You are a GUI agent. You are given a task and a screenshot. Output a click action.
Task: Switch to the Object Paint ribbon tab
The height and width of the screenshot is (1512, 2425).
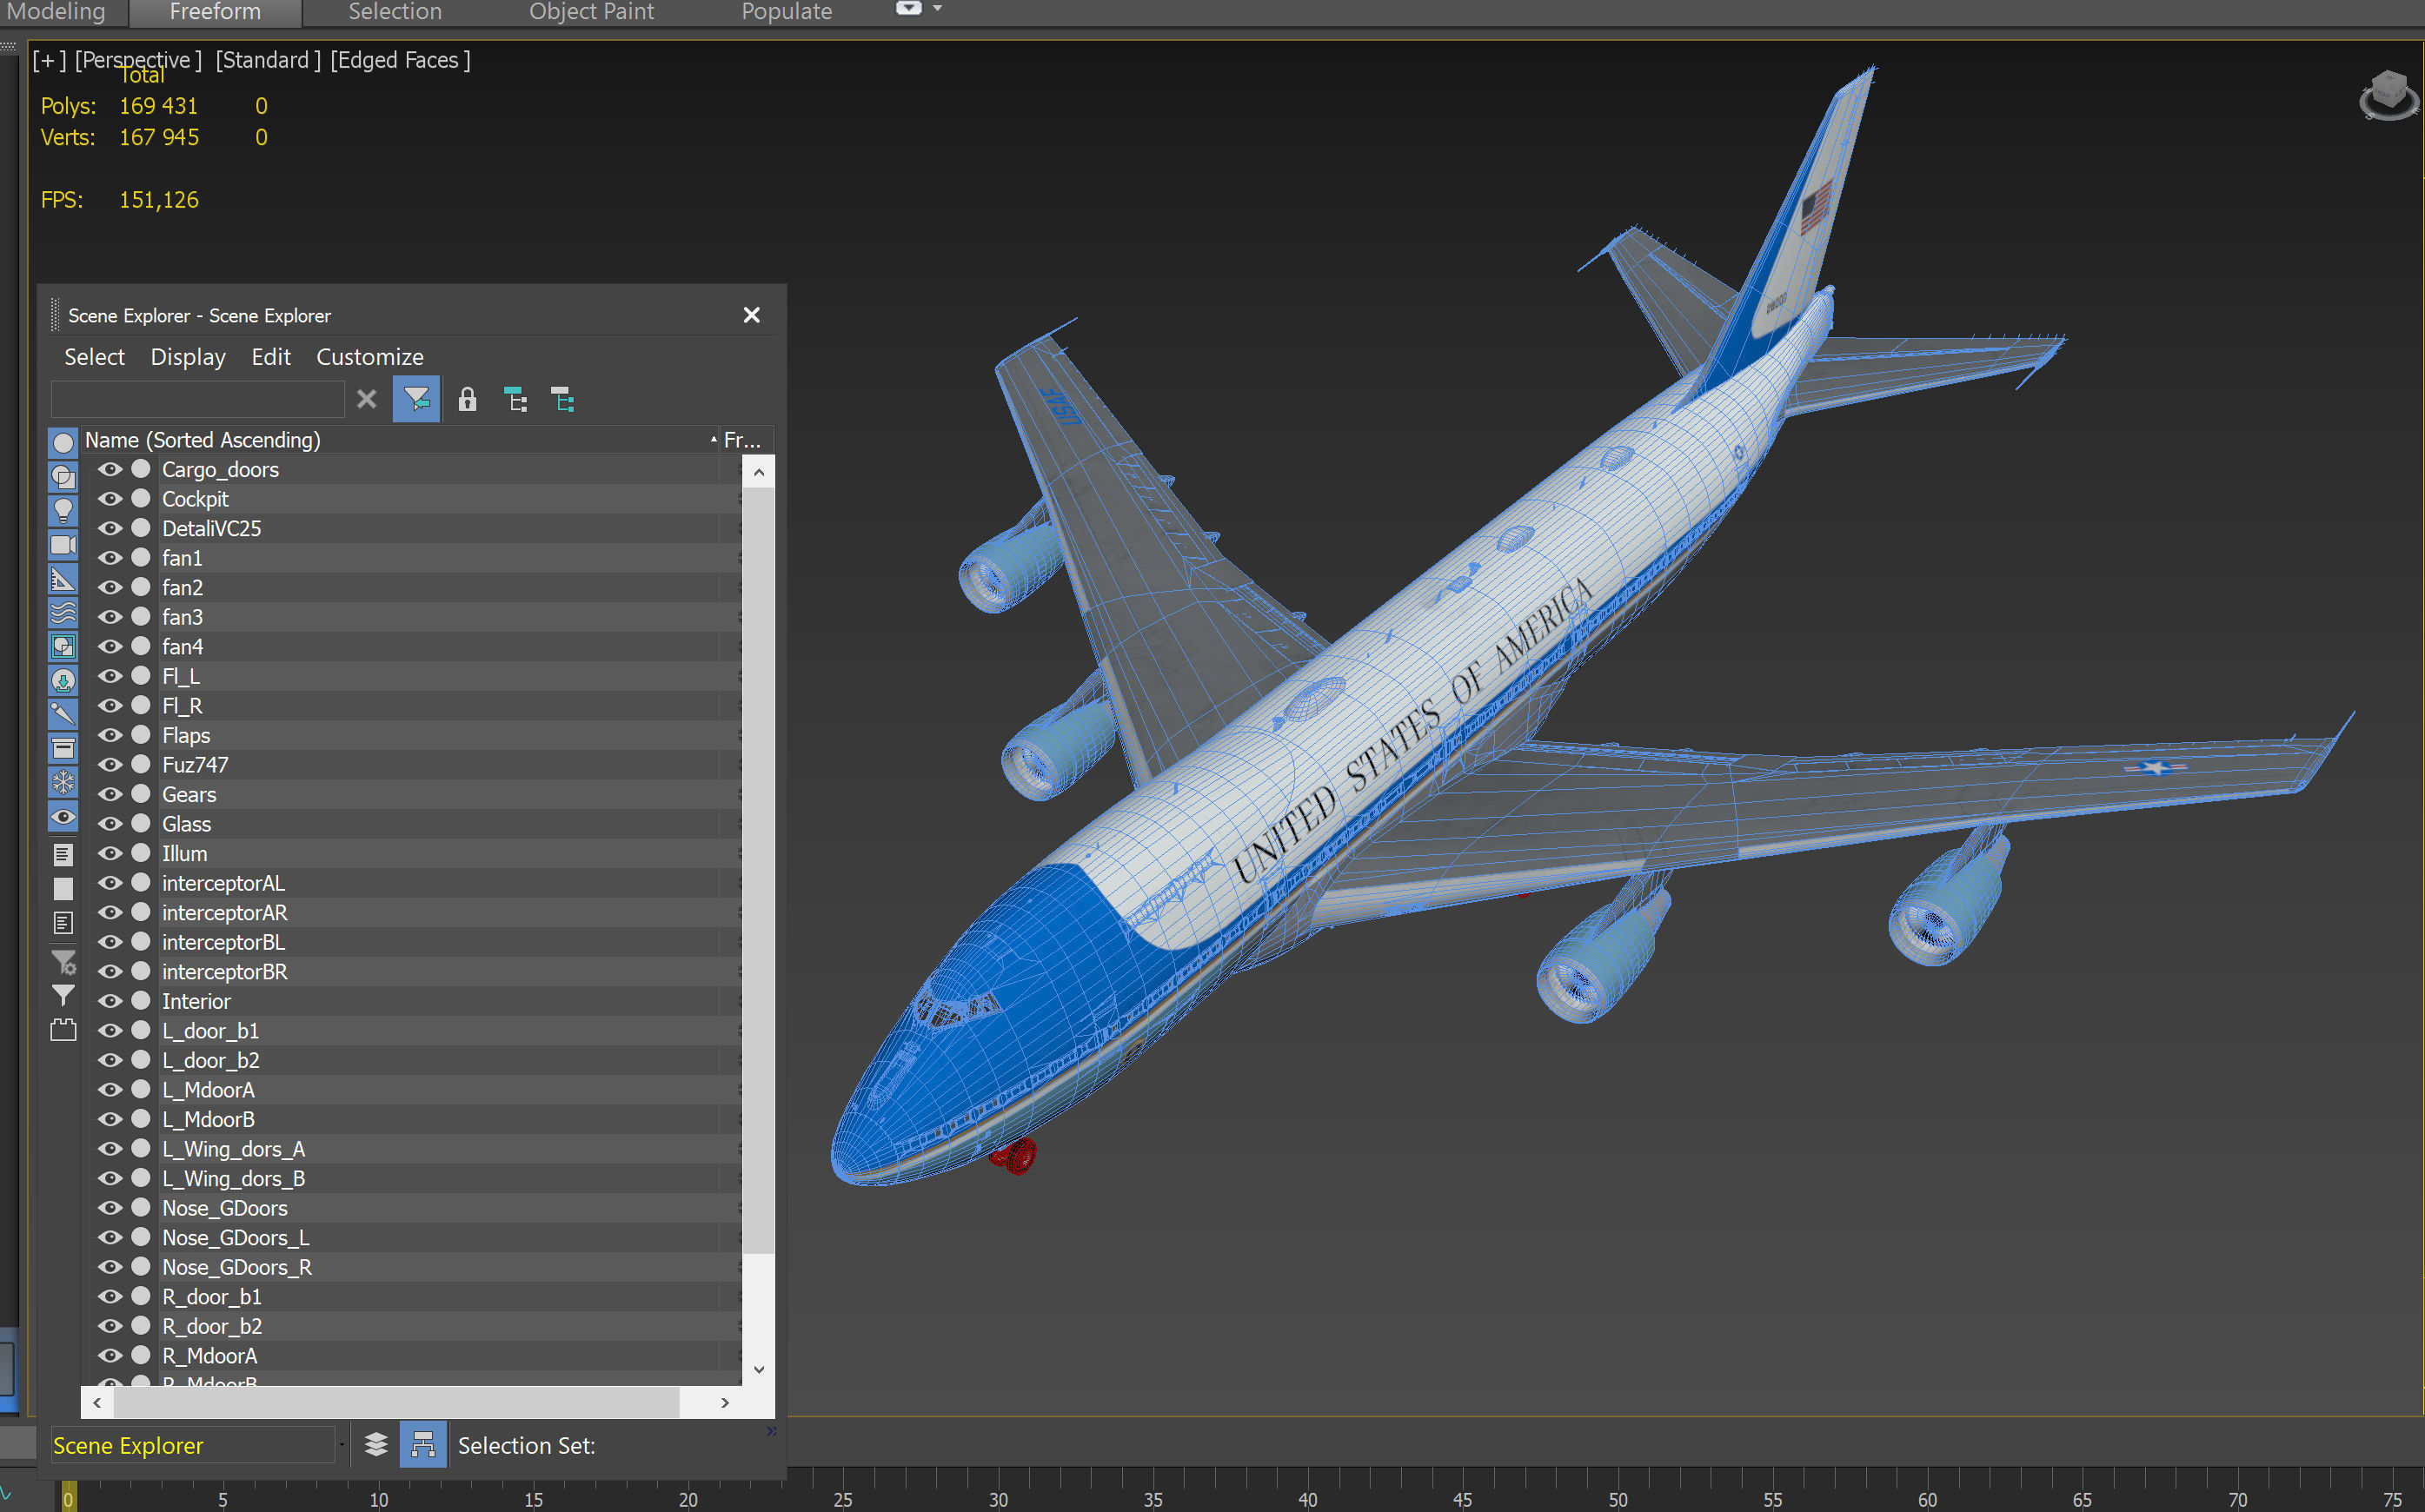point(591,12)
